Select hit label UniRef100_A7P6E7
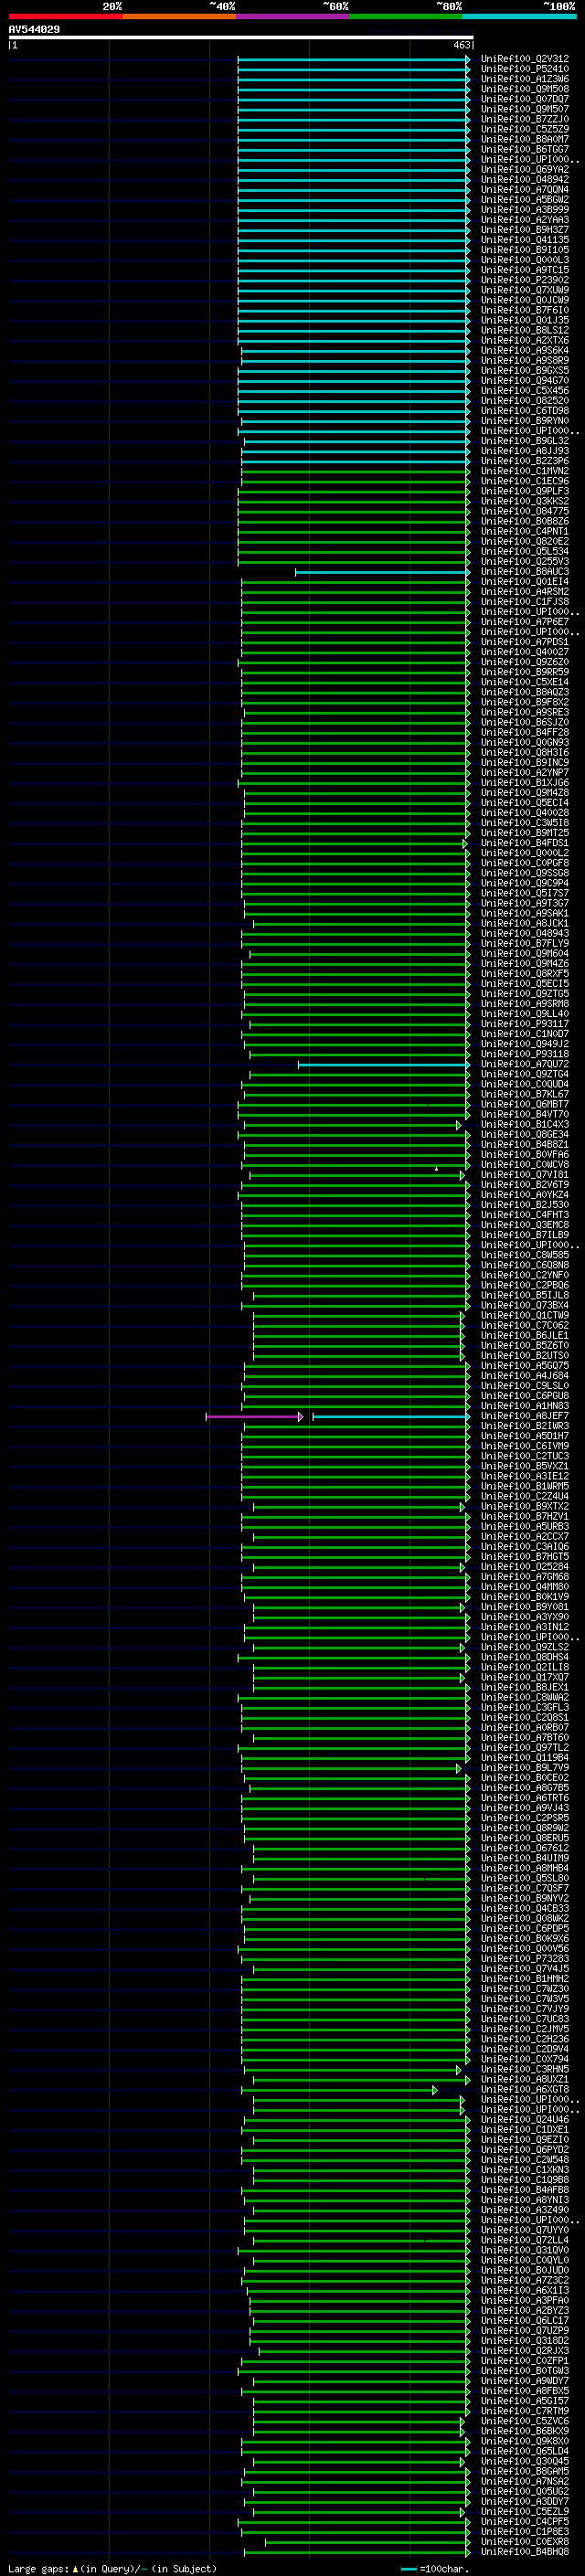This screenshot has height=2576, width=585. click(x=525, y=622)
